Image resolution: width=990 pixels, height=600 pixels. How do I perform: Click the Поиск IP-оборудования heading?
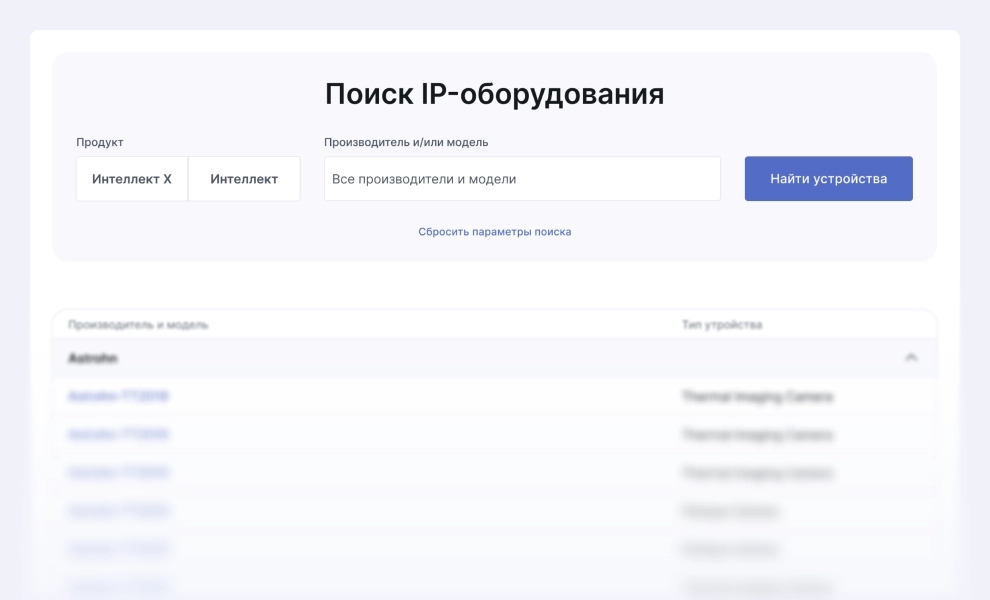pos(494,94)
